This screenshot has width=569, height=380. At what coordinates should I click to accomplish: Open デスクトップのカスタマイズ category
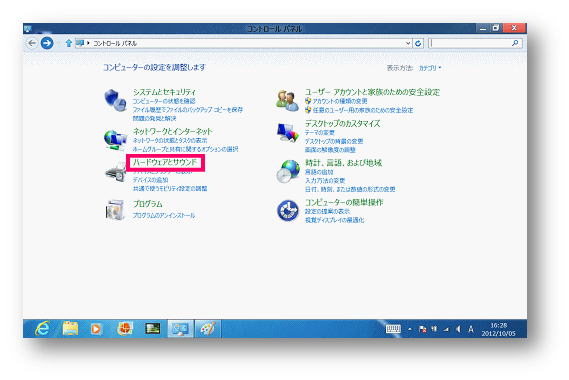pos(343,124)
